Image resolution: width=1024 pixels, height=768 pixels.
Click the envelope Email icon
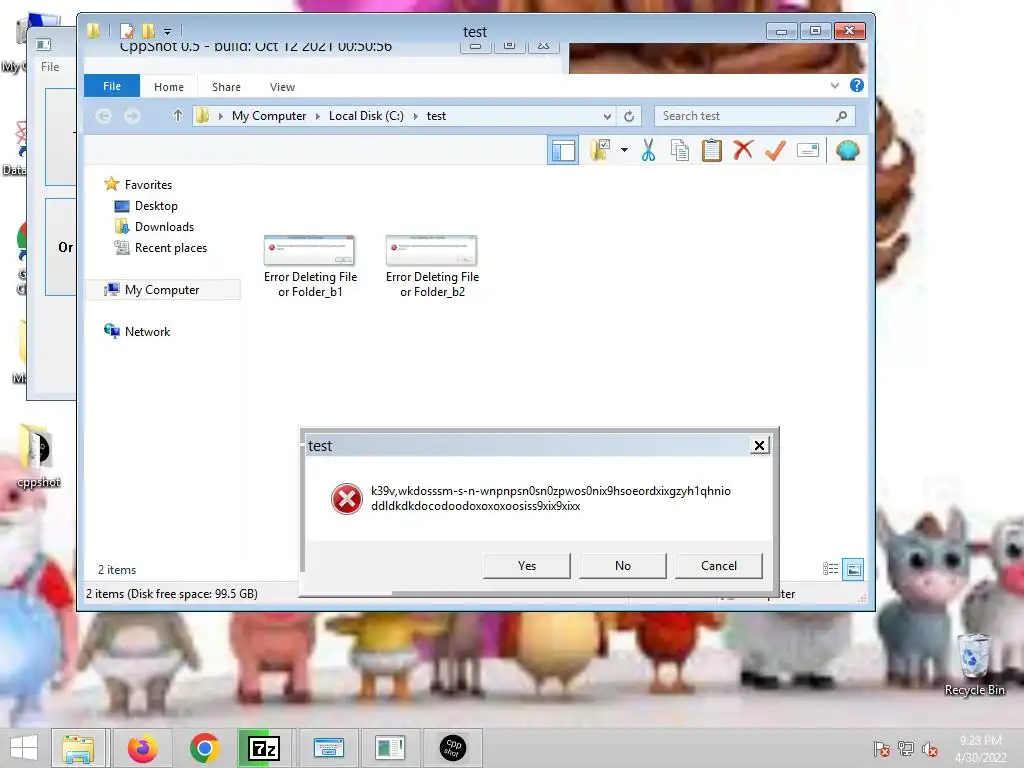808,151
